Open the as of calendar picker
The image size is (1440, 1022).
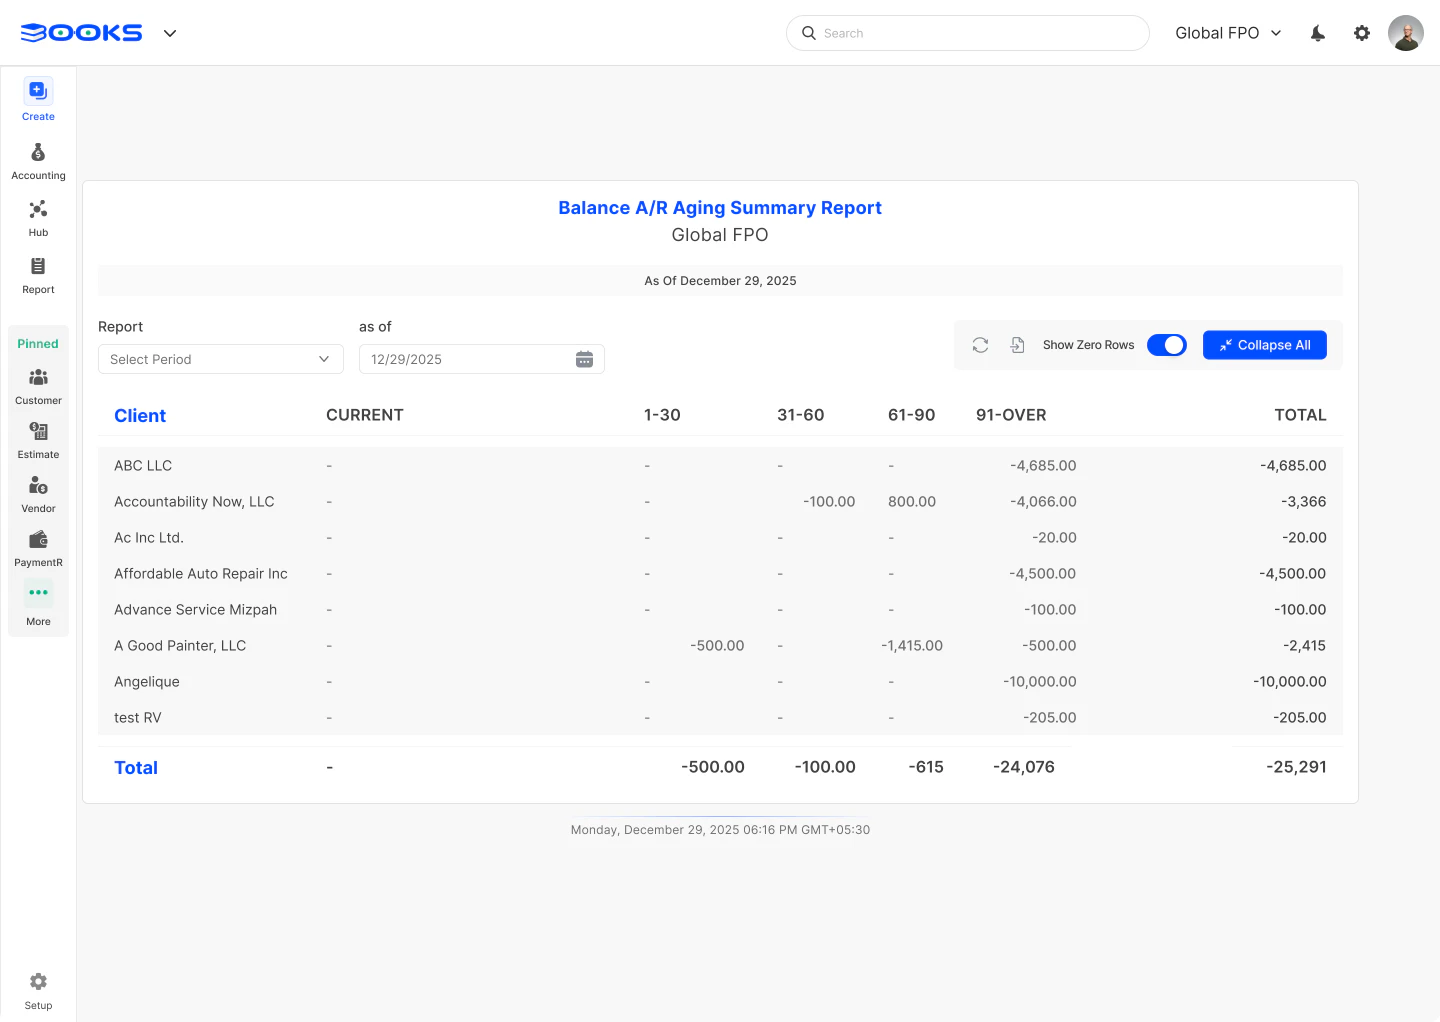(584, 359)
